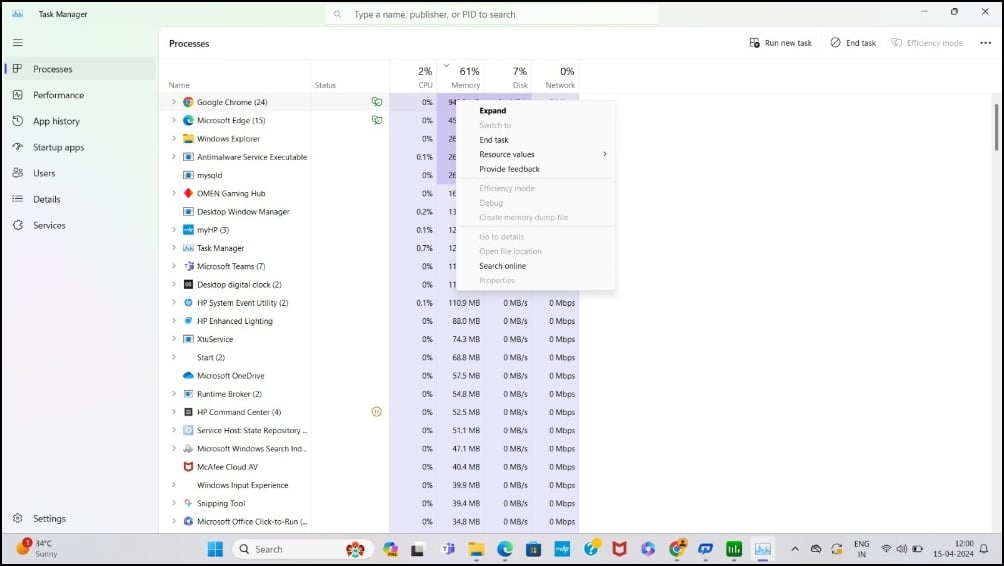Expand the Microsoft Edge process group

coord(173,120)
